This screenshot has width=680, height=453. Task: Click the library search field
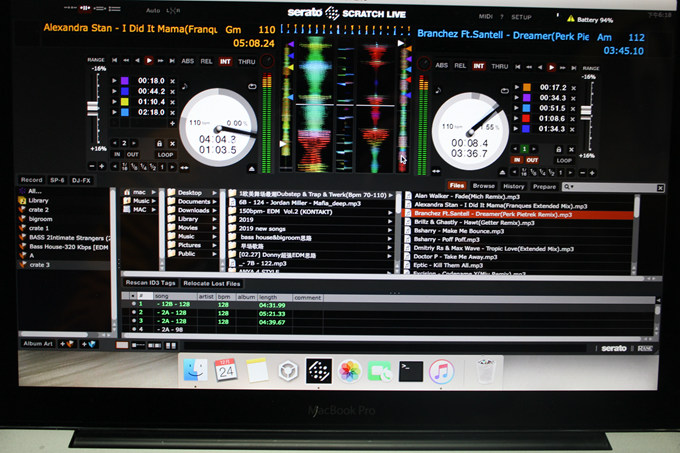[x=613, y=187]
